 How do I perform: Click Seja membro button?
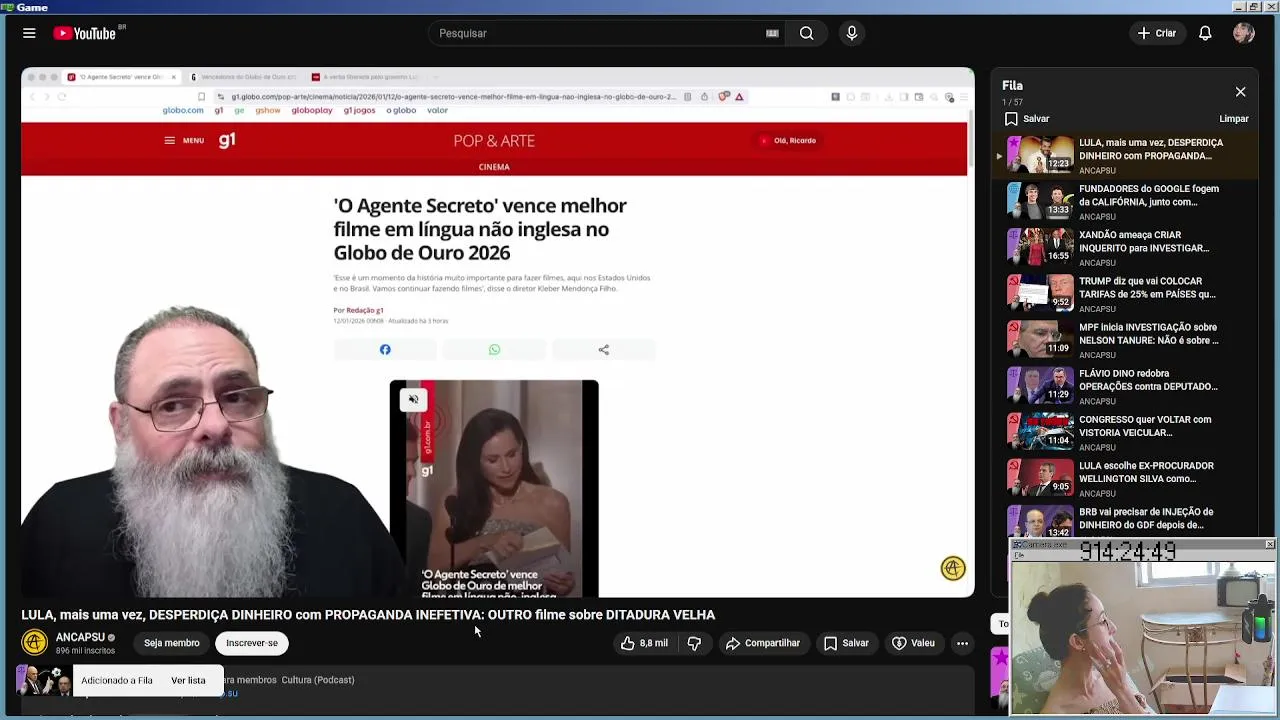click(x=171, y=643)
